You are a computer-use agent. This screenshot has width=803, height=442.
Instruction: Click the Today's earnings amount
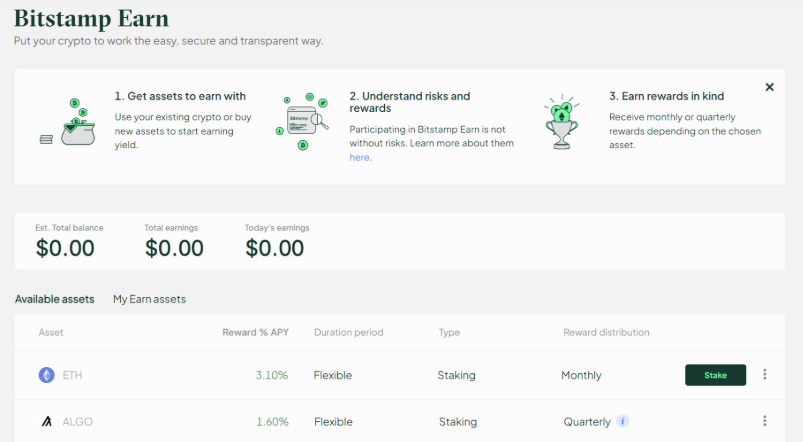[x=274, y=248]
